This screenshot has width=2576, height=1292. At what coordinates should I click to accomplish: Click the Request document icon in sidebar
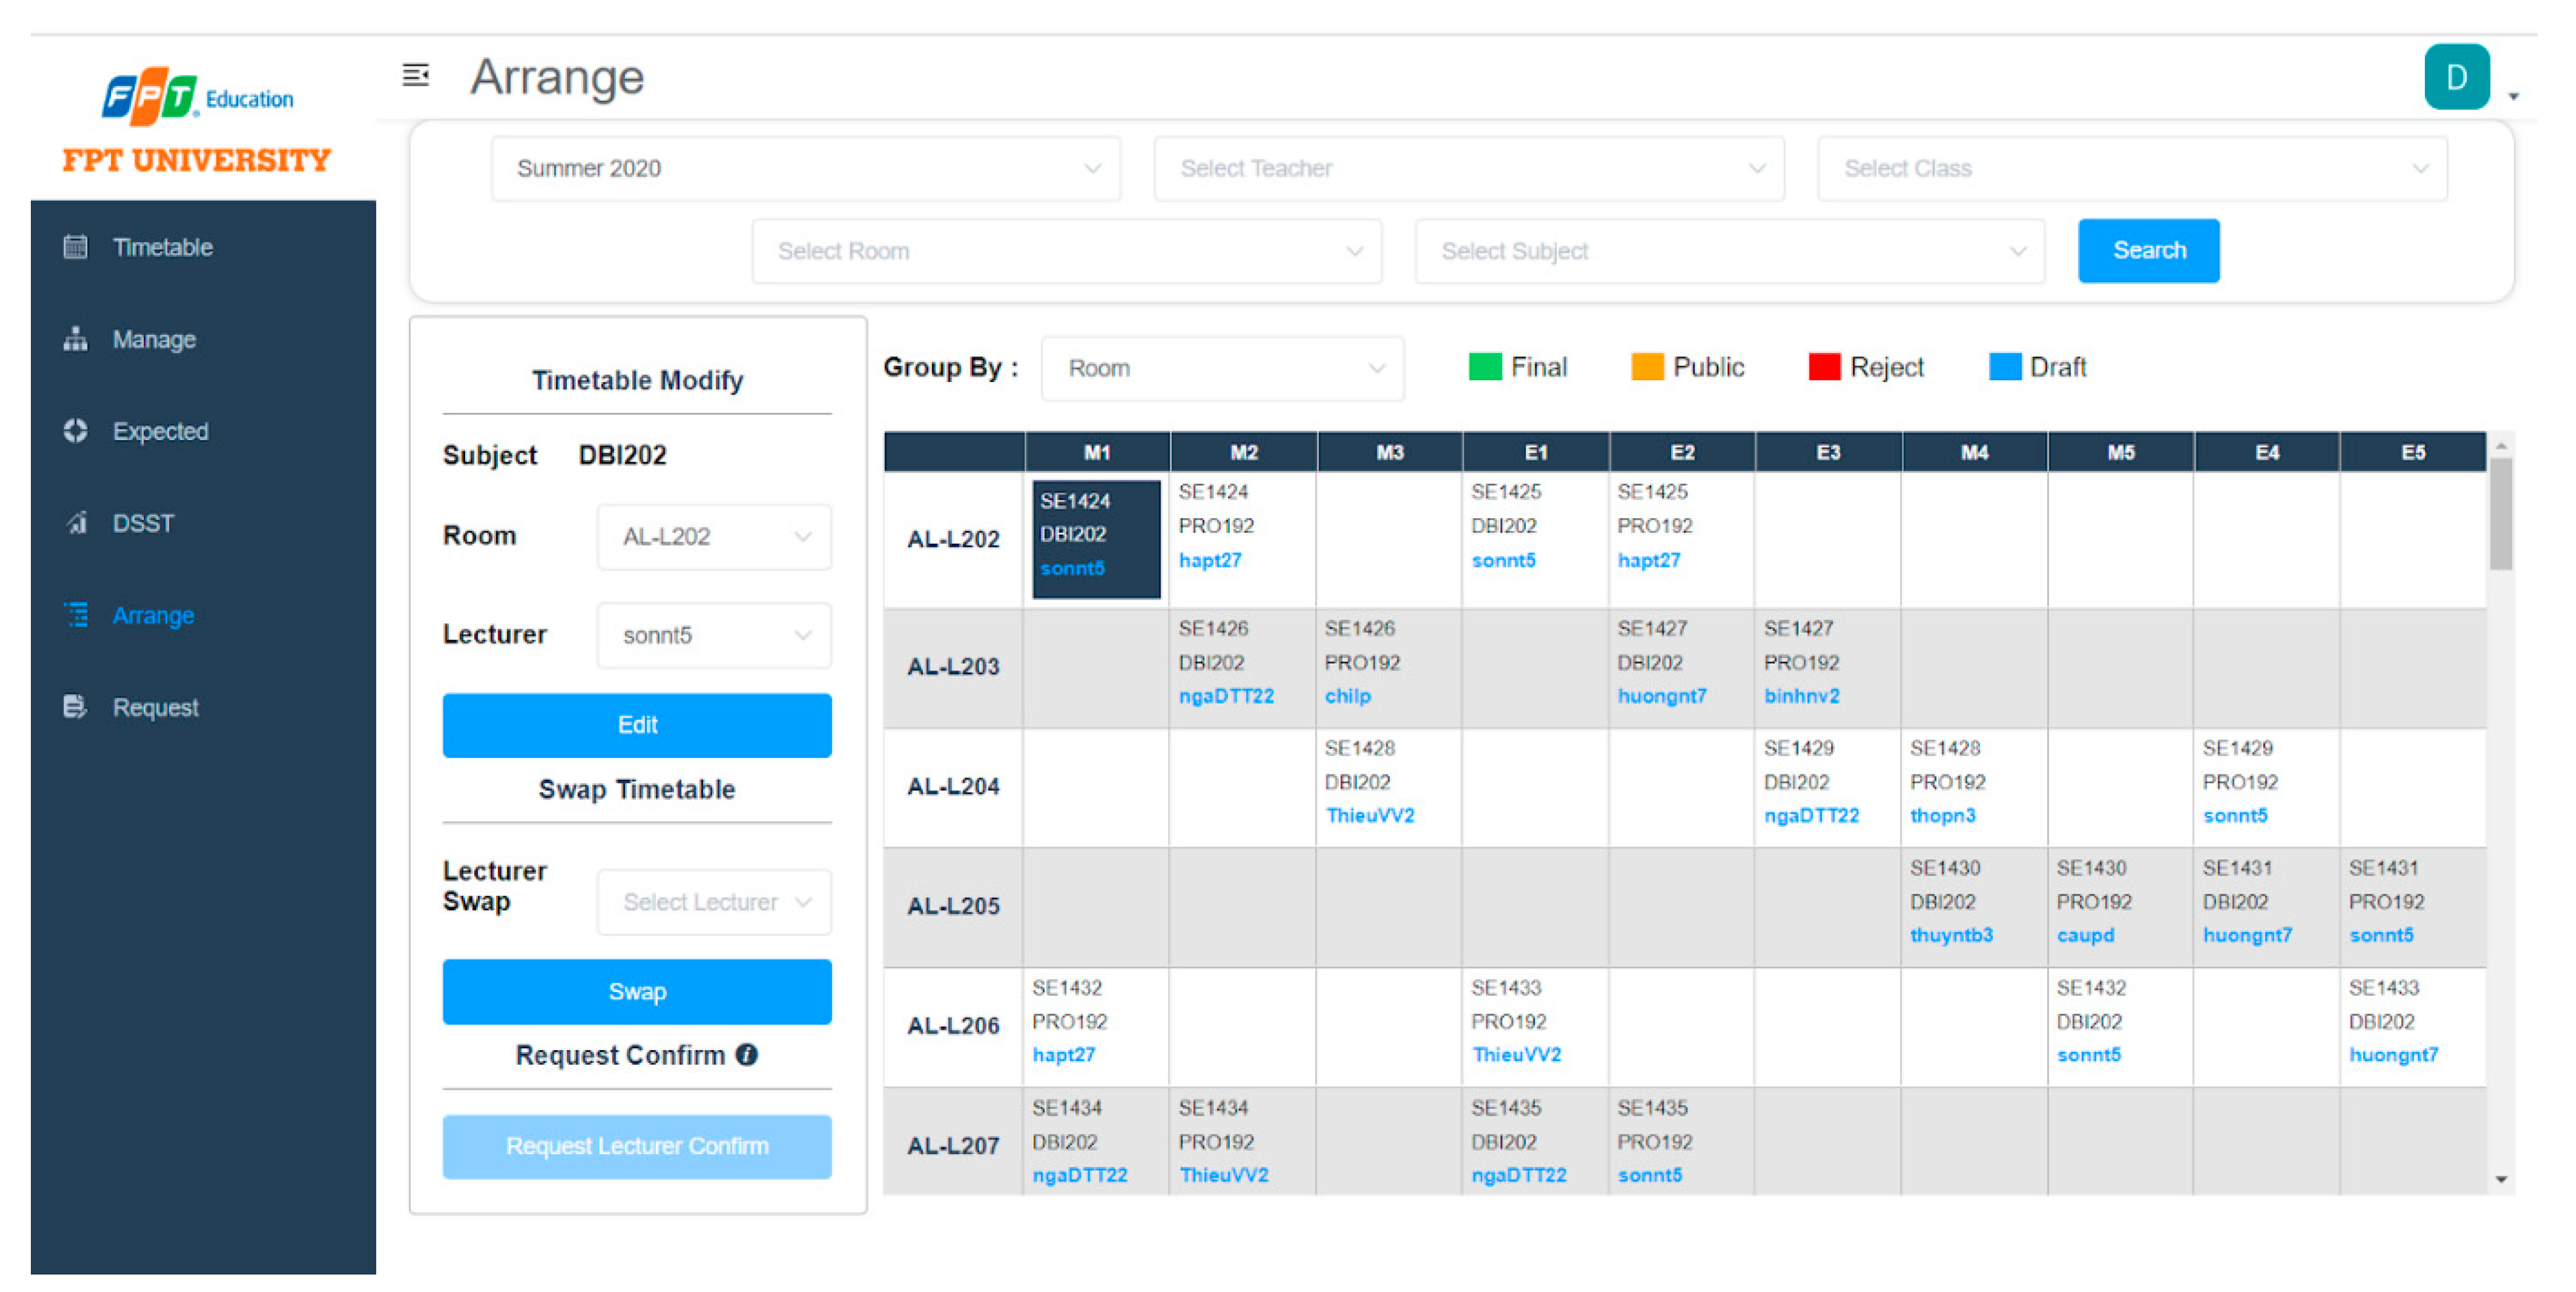coord(75,707)
